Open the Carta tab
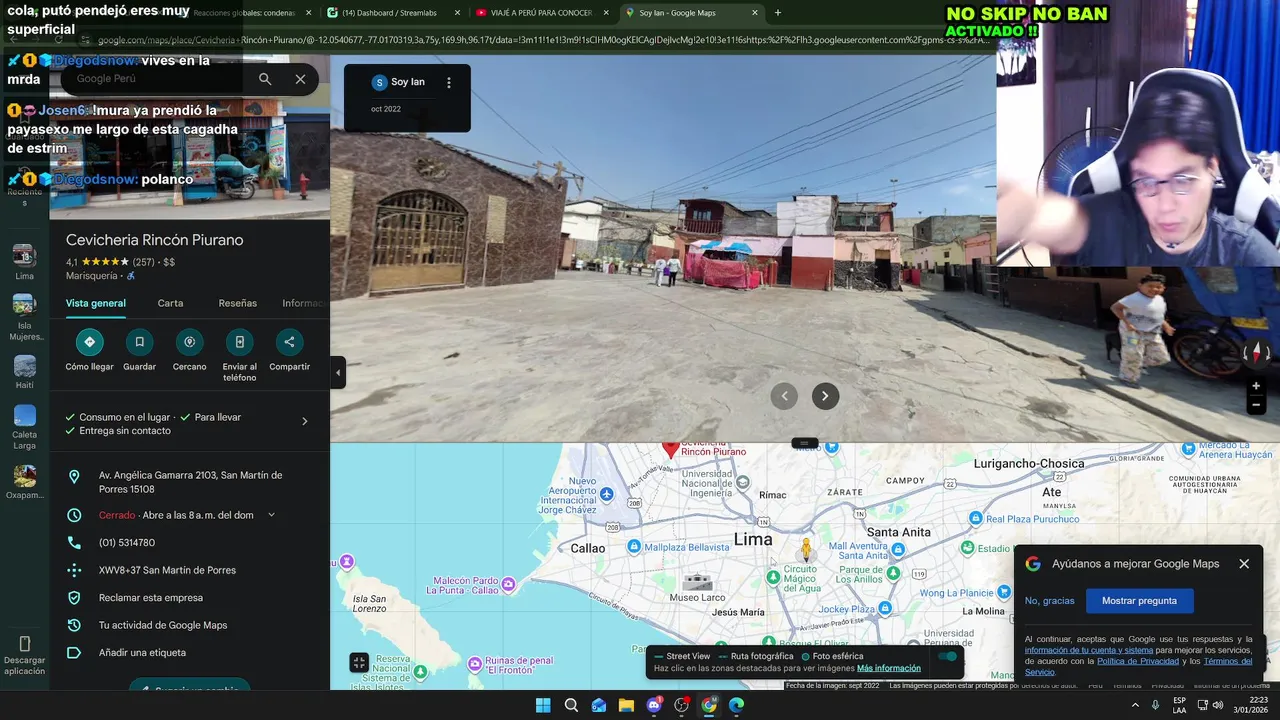Viewport: 1280px width, 720px height. pyautogui.click(x=170, y=303)
